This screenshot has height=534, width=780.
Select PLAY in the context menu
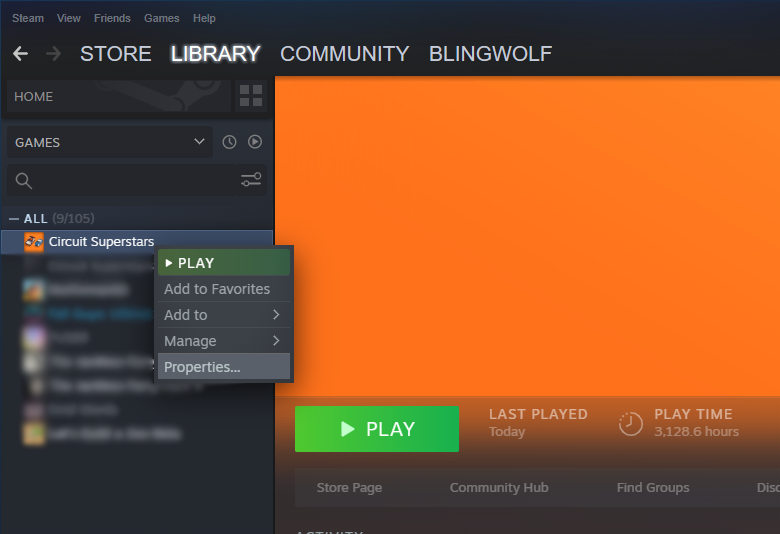223,263
